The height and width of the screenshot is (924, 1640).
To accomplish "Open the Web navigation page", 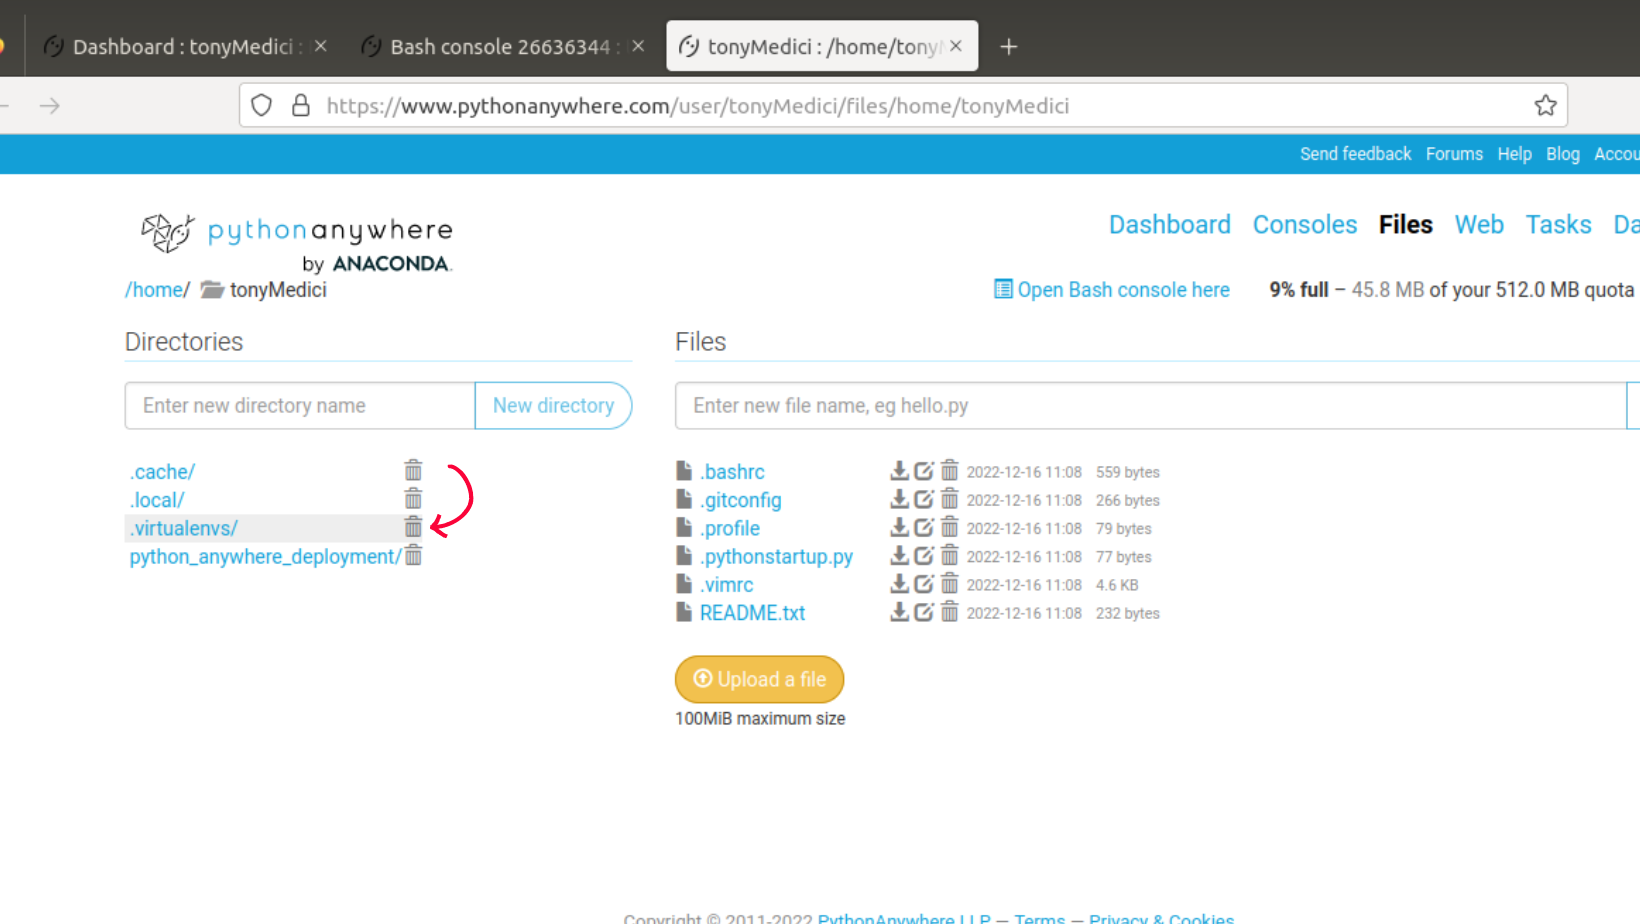I will [x=1478, y=224].
